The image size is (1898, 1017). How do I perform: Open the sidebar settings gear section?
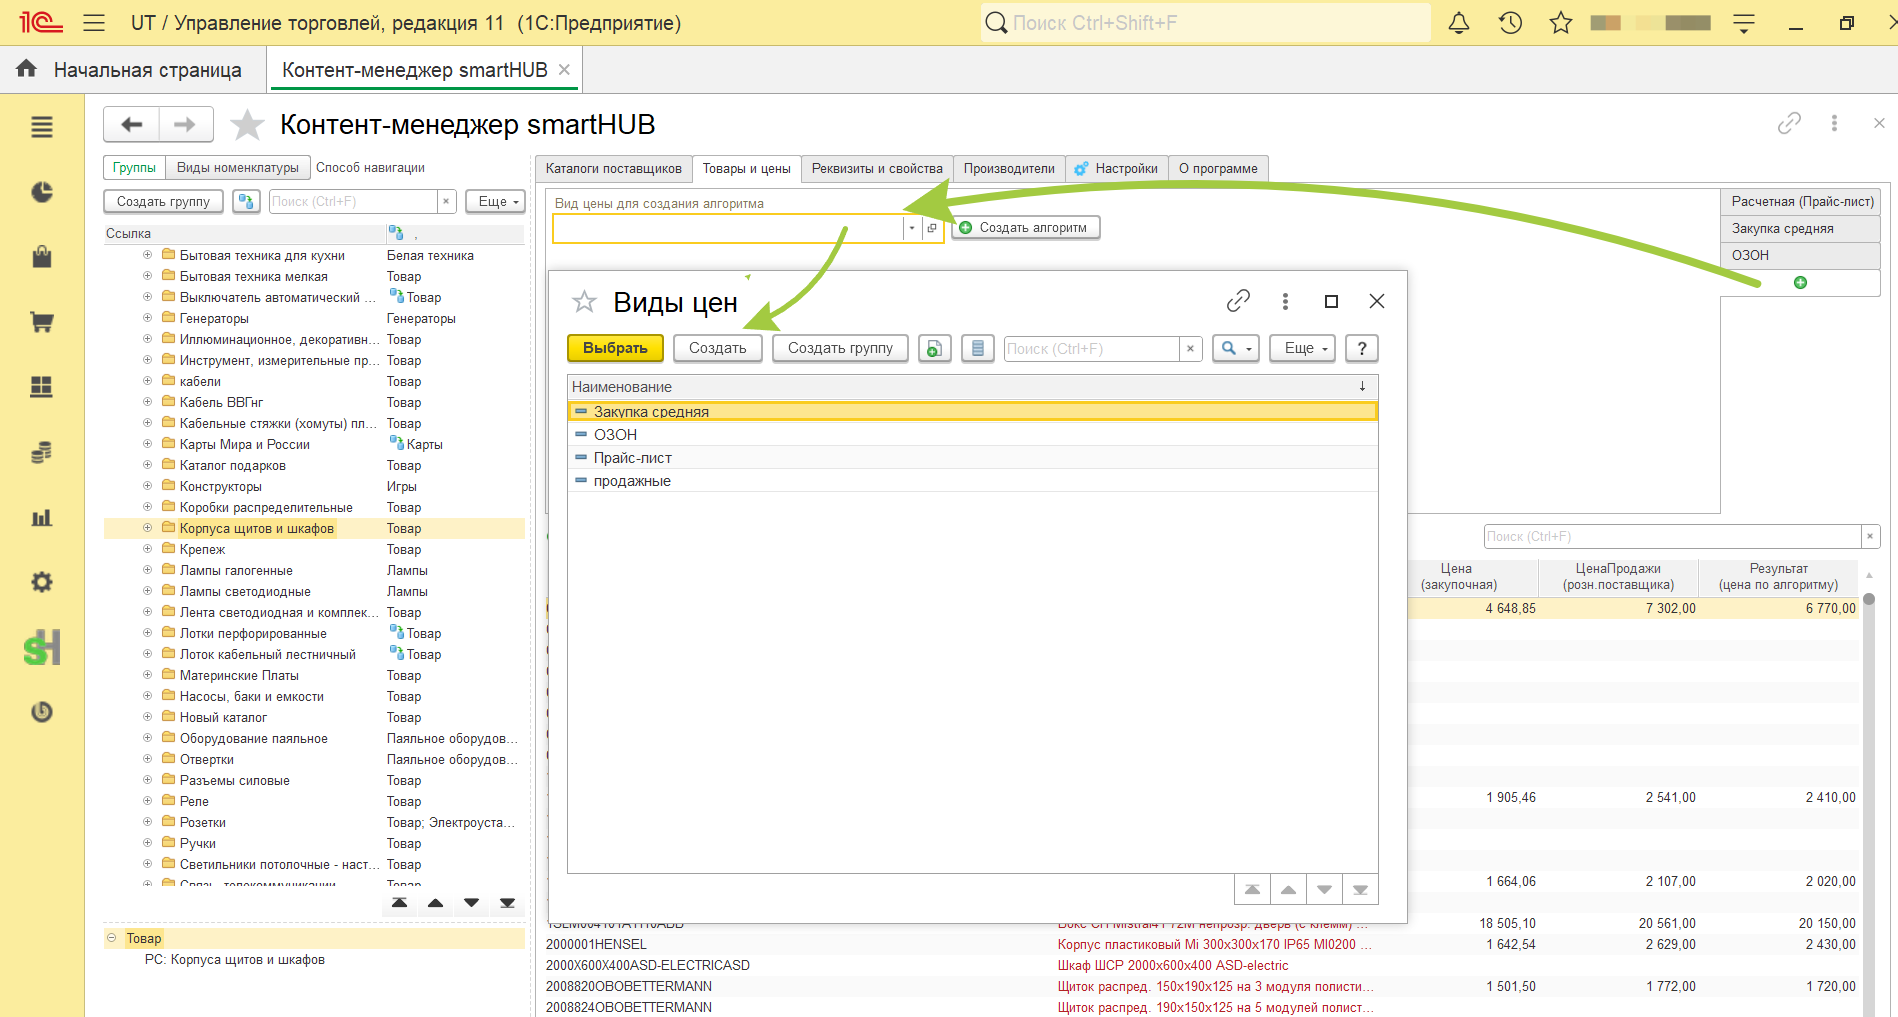[42, 582]
